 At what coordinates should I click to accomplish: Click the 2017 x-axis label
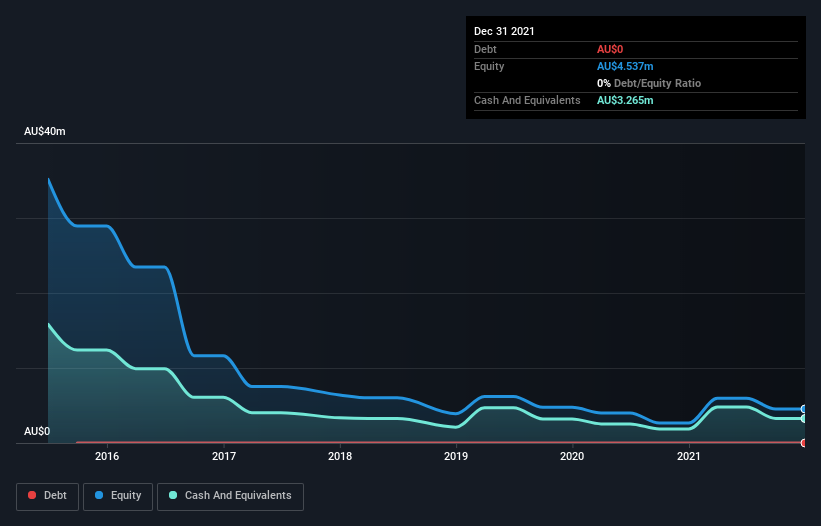pos(224,456)
